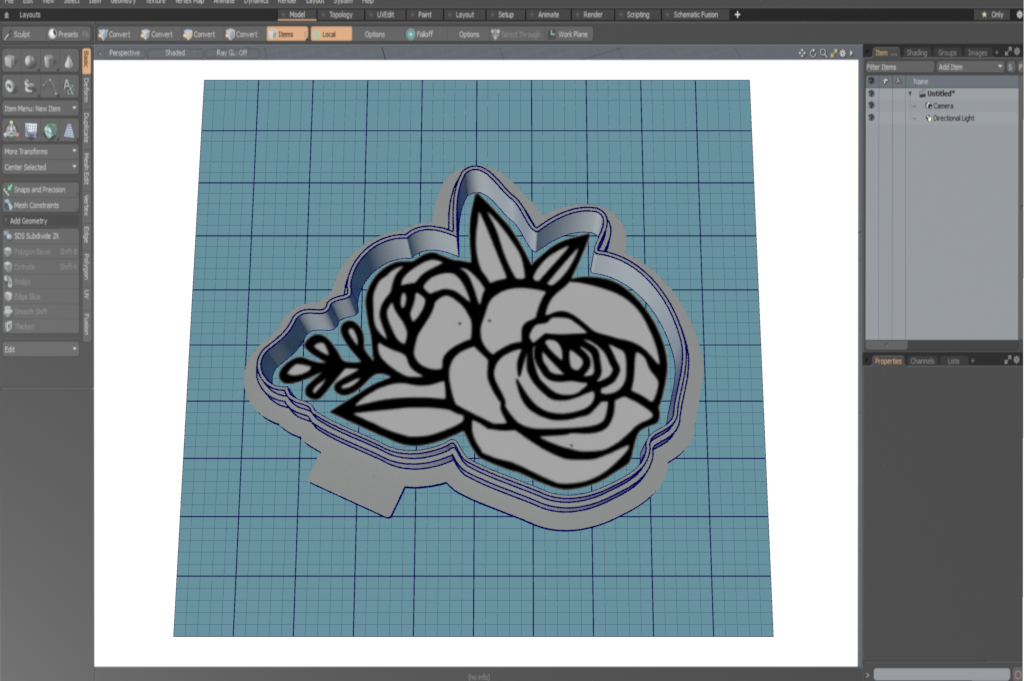Pick the Cone primitive tool
The image size is (1024, 681).
coord(68,62)
